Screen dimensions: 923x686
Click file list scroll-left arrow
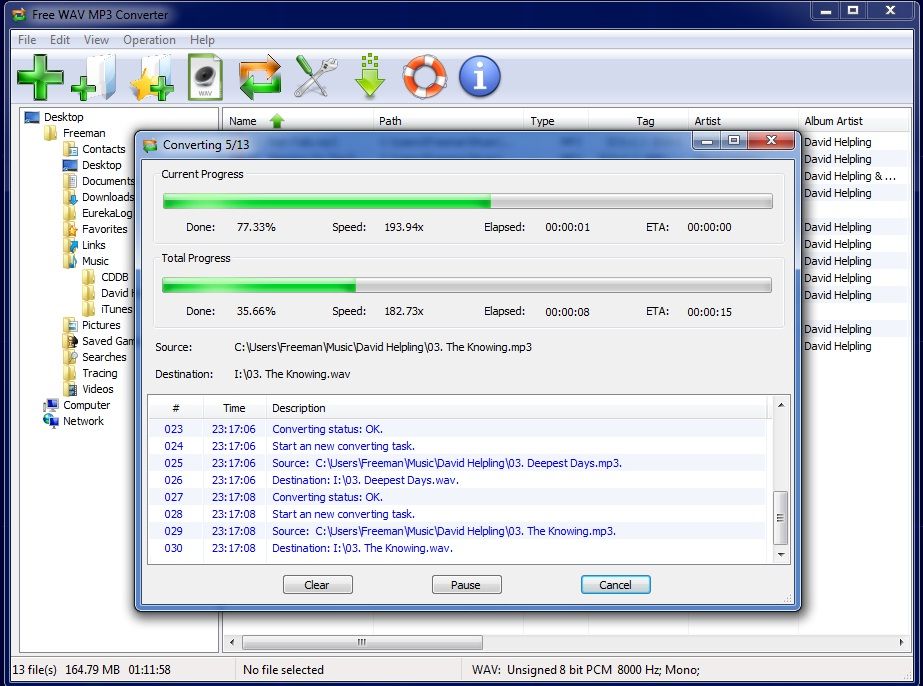point(232,642)
